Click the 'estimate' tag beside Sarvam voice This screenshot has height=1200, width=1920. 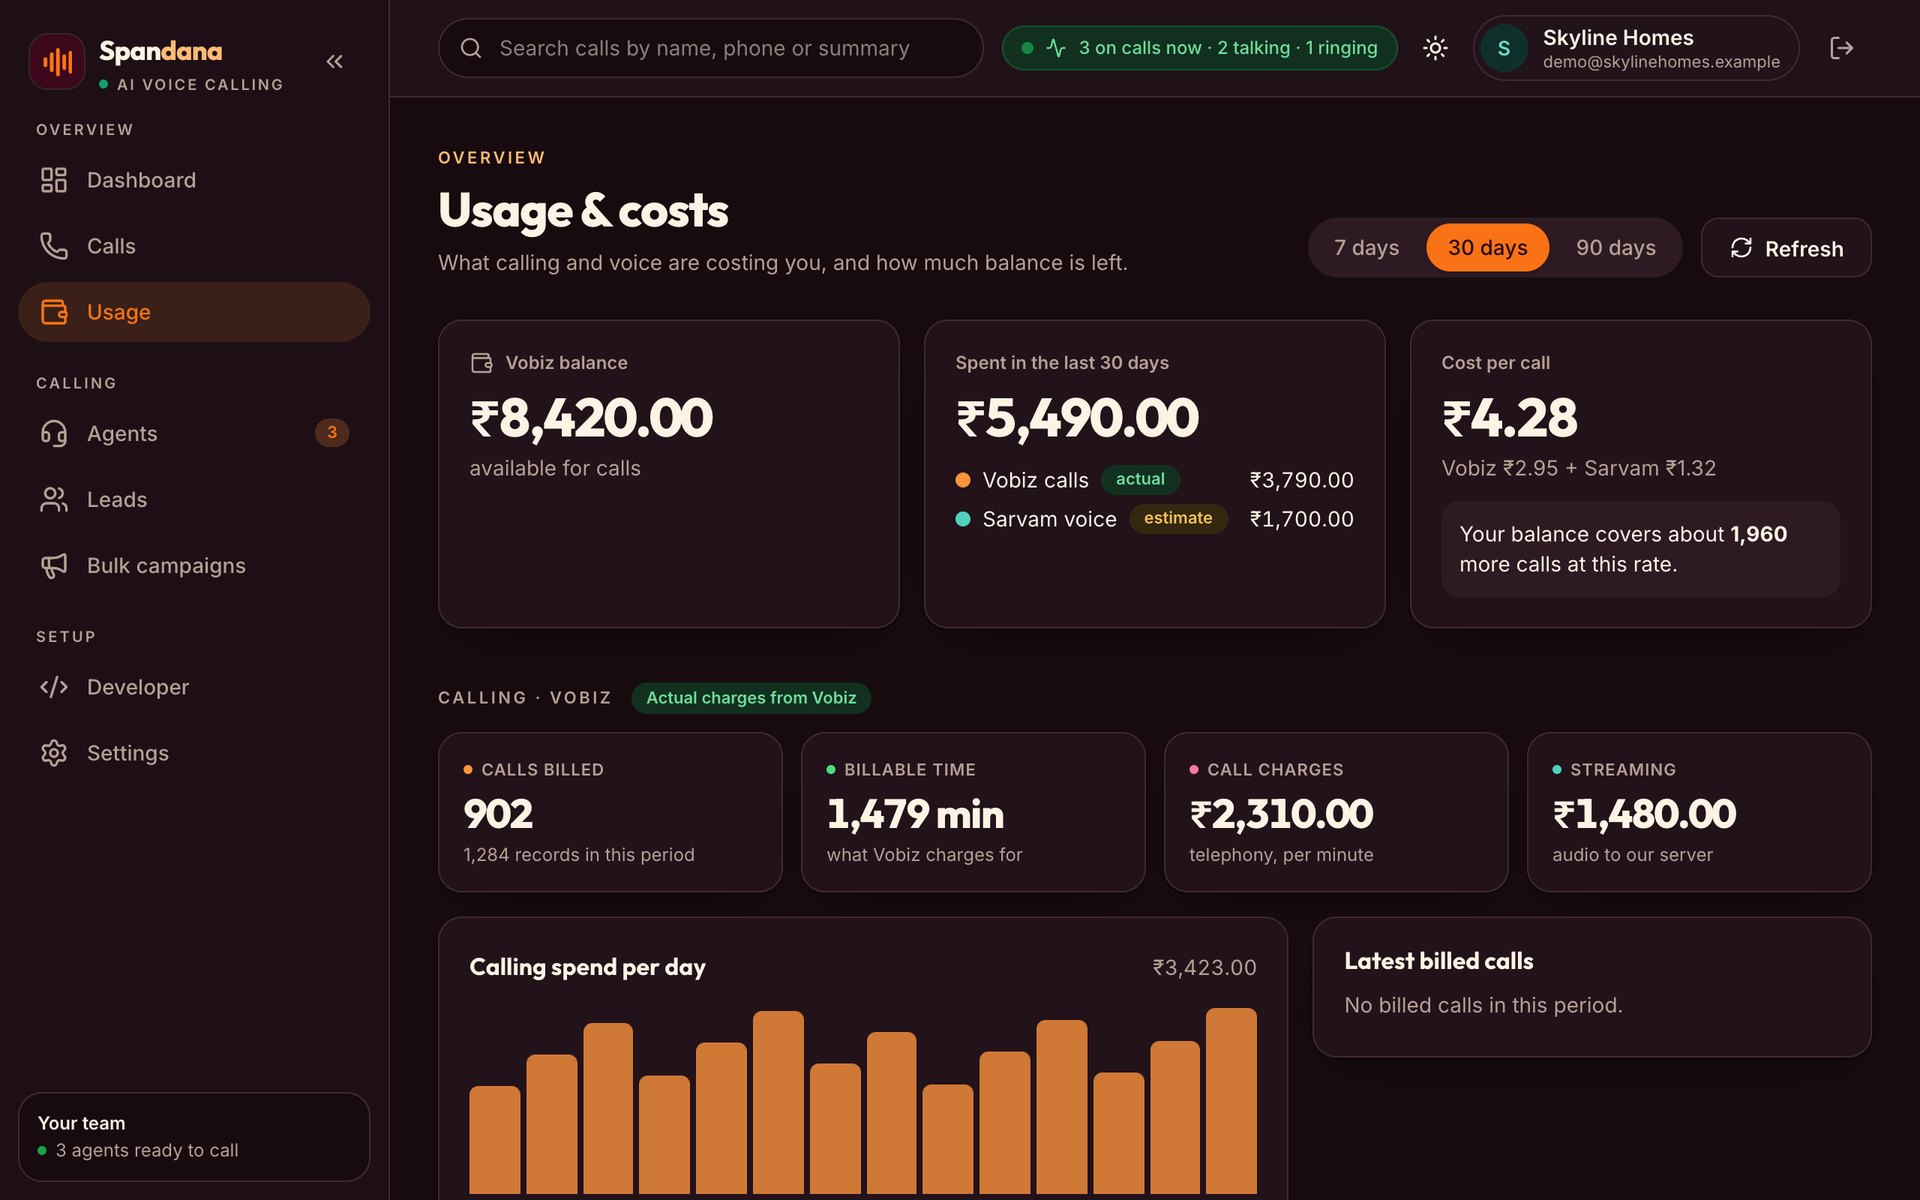[x=1178, y=518]
